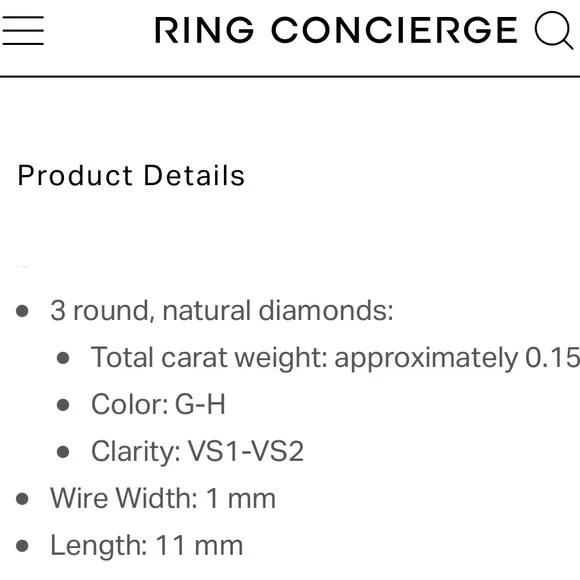580x580 pixels.
Task: Click bullet beside Total carat weight
Action: click(63, 358)
